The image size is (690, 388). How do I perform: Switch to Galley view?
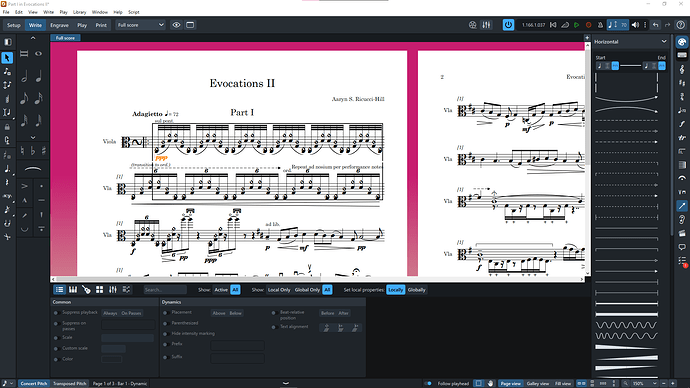tap(538, 384)
